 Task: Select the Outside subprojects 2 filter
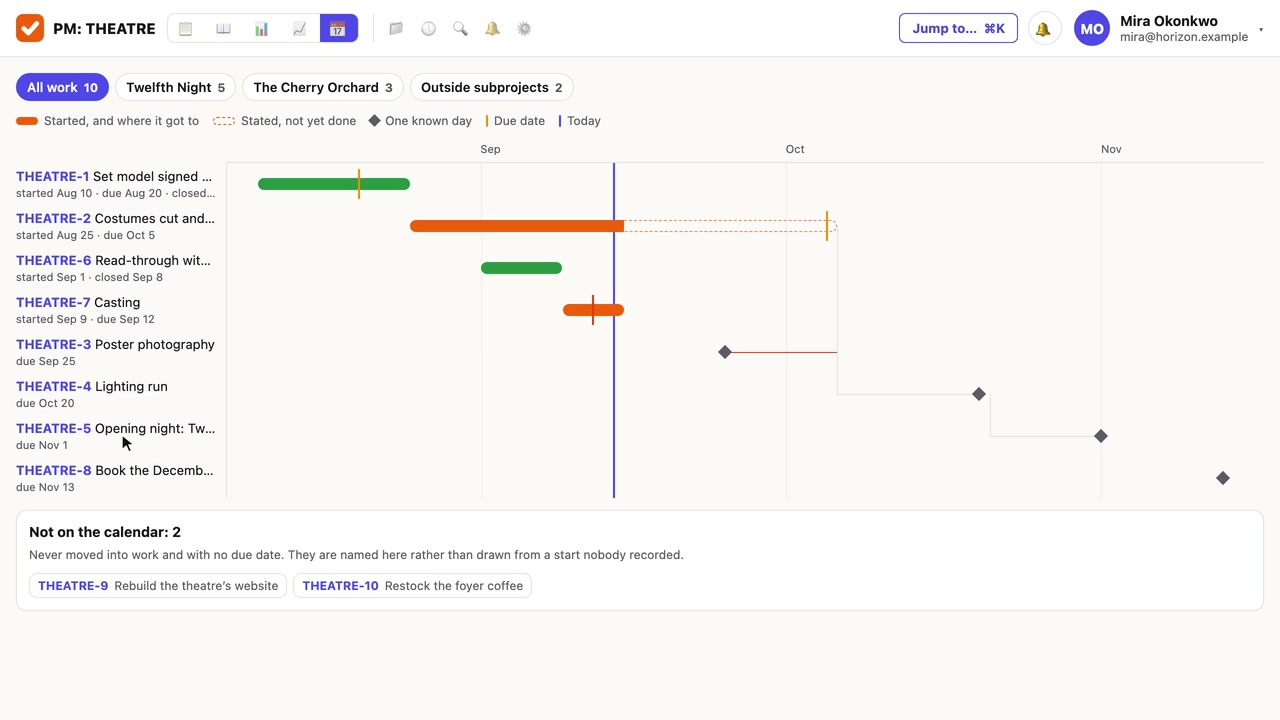point(491,87)
